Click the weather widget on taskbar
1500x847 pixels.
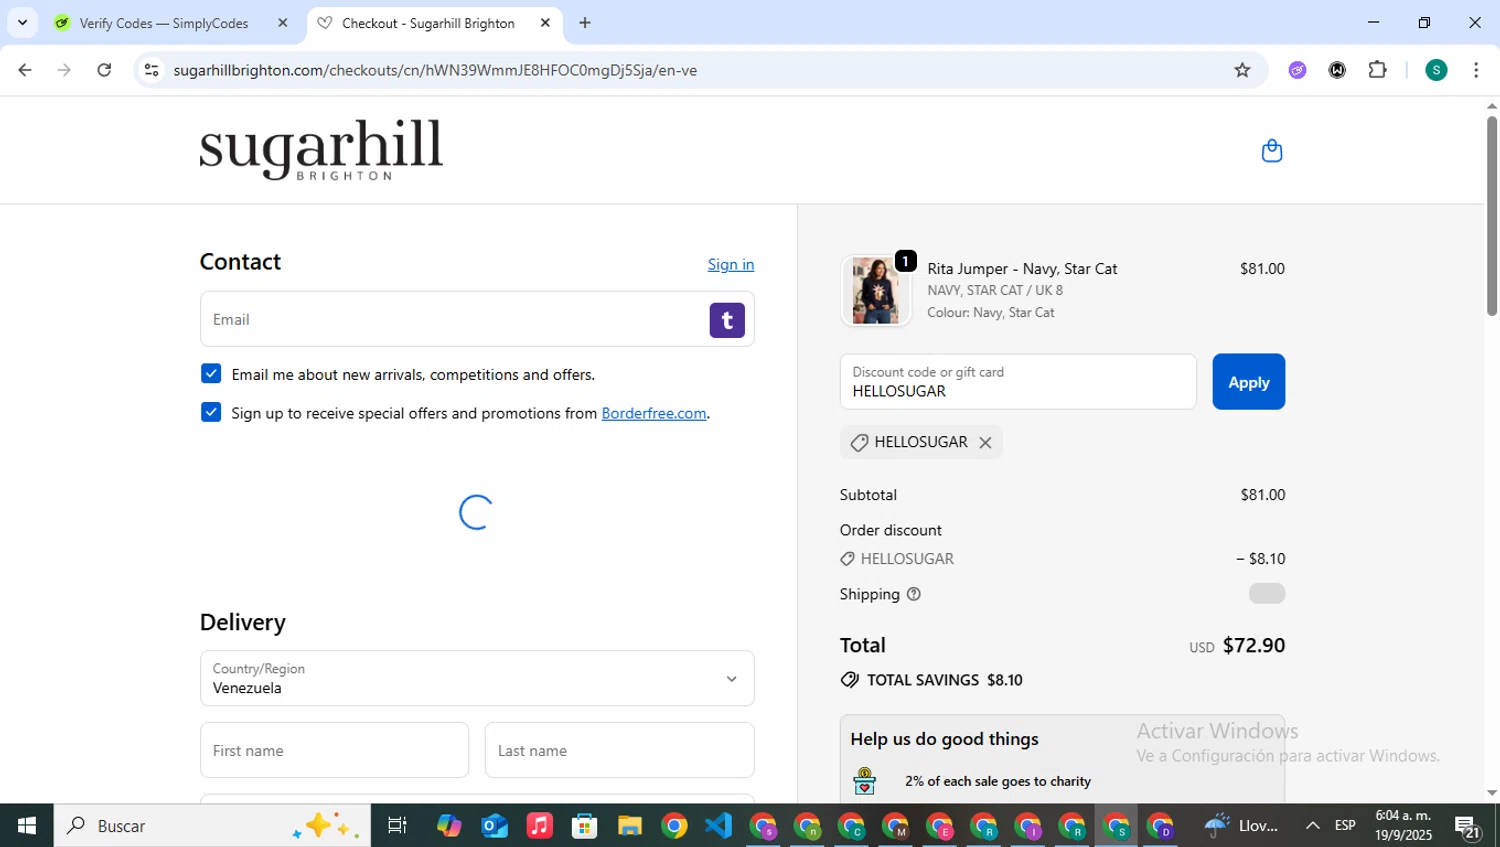point(1241,826)
